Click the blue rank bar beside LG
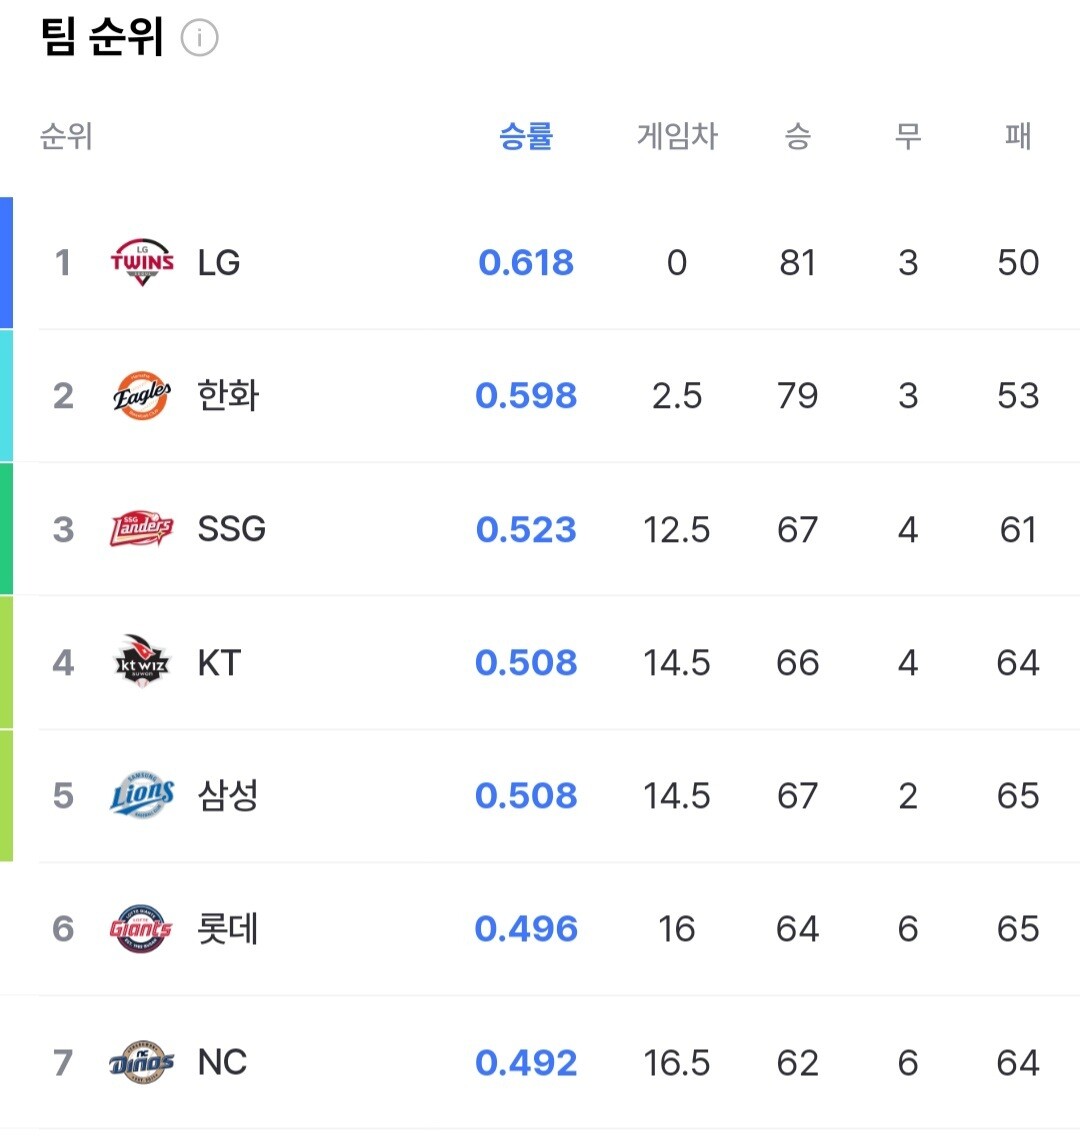The width and height of the screenshot is (1080, 1138). (x=6, y=263)
